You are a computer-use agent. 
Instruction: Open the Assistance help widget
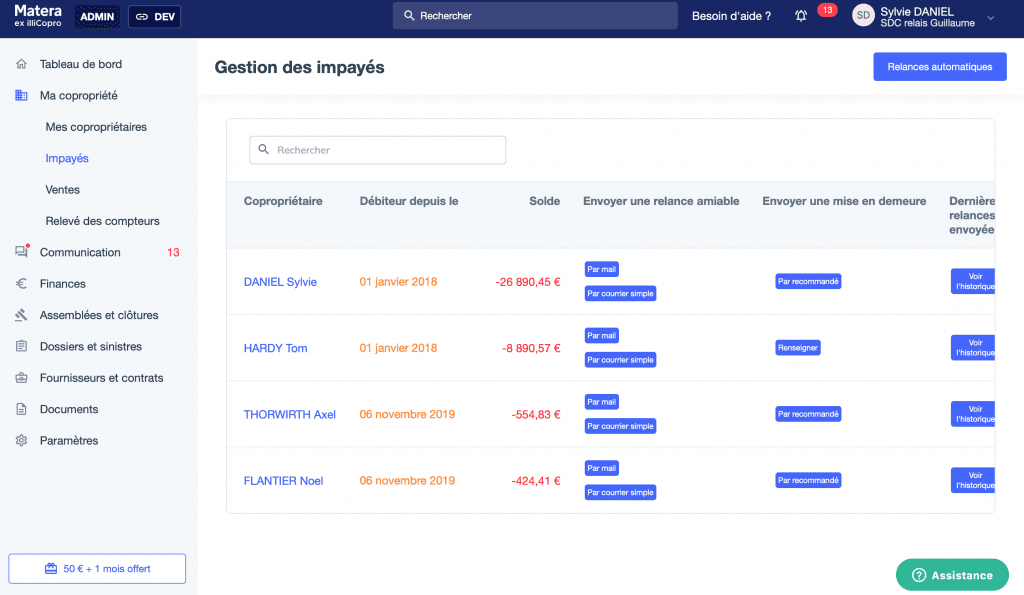point(952,575)
